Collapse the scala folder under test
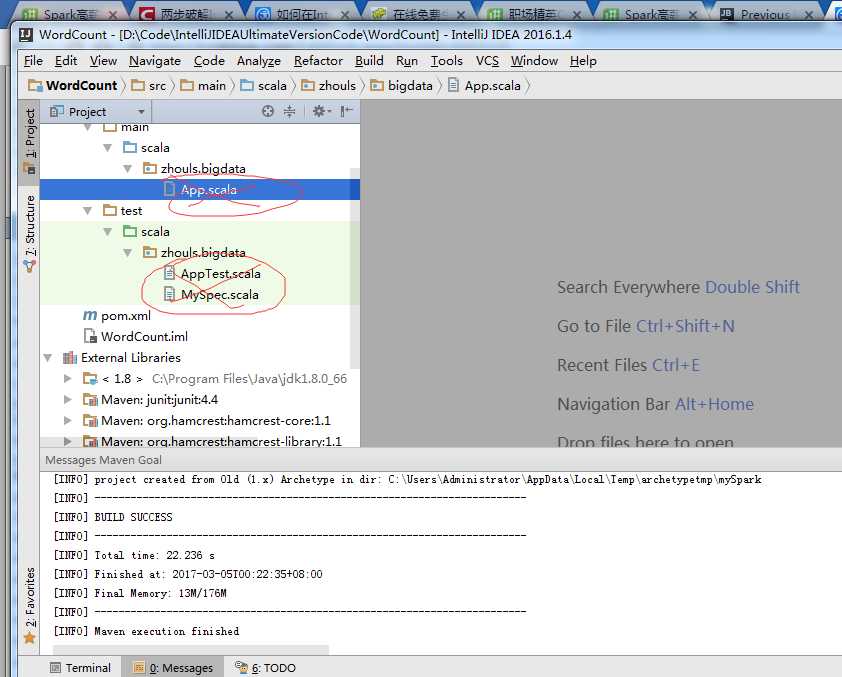This screenshot has height=677, width=842. pos(107,231)
